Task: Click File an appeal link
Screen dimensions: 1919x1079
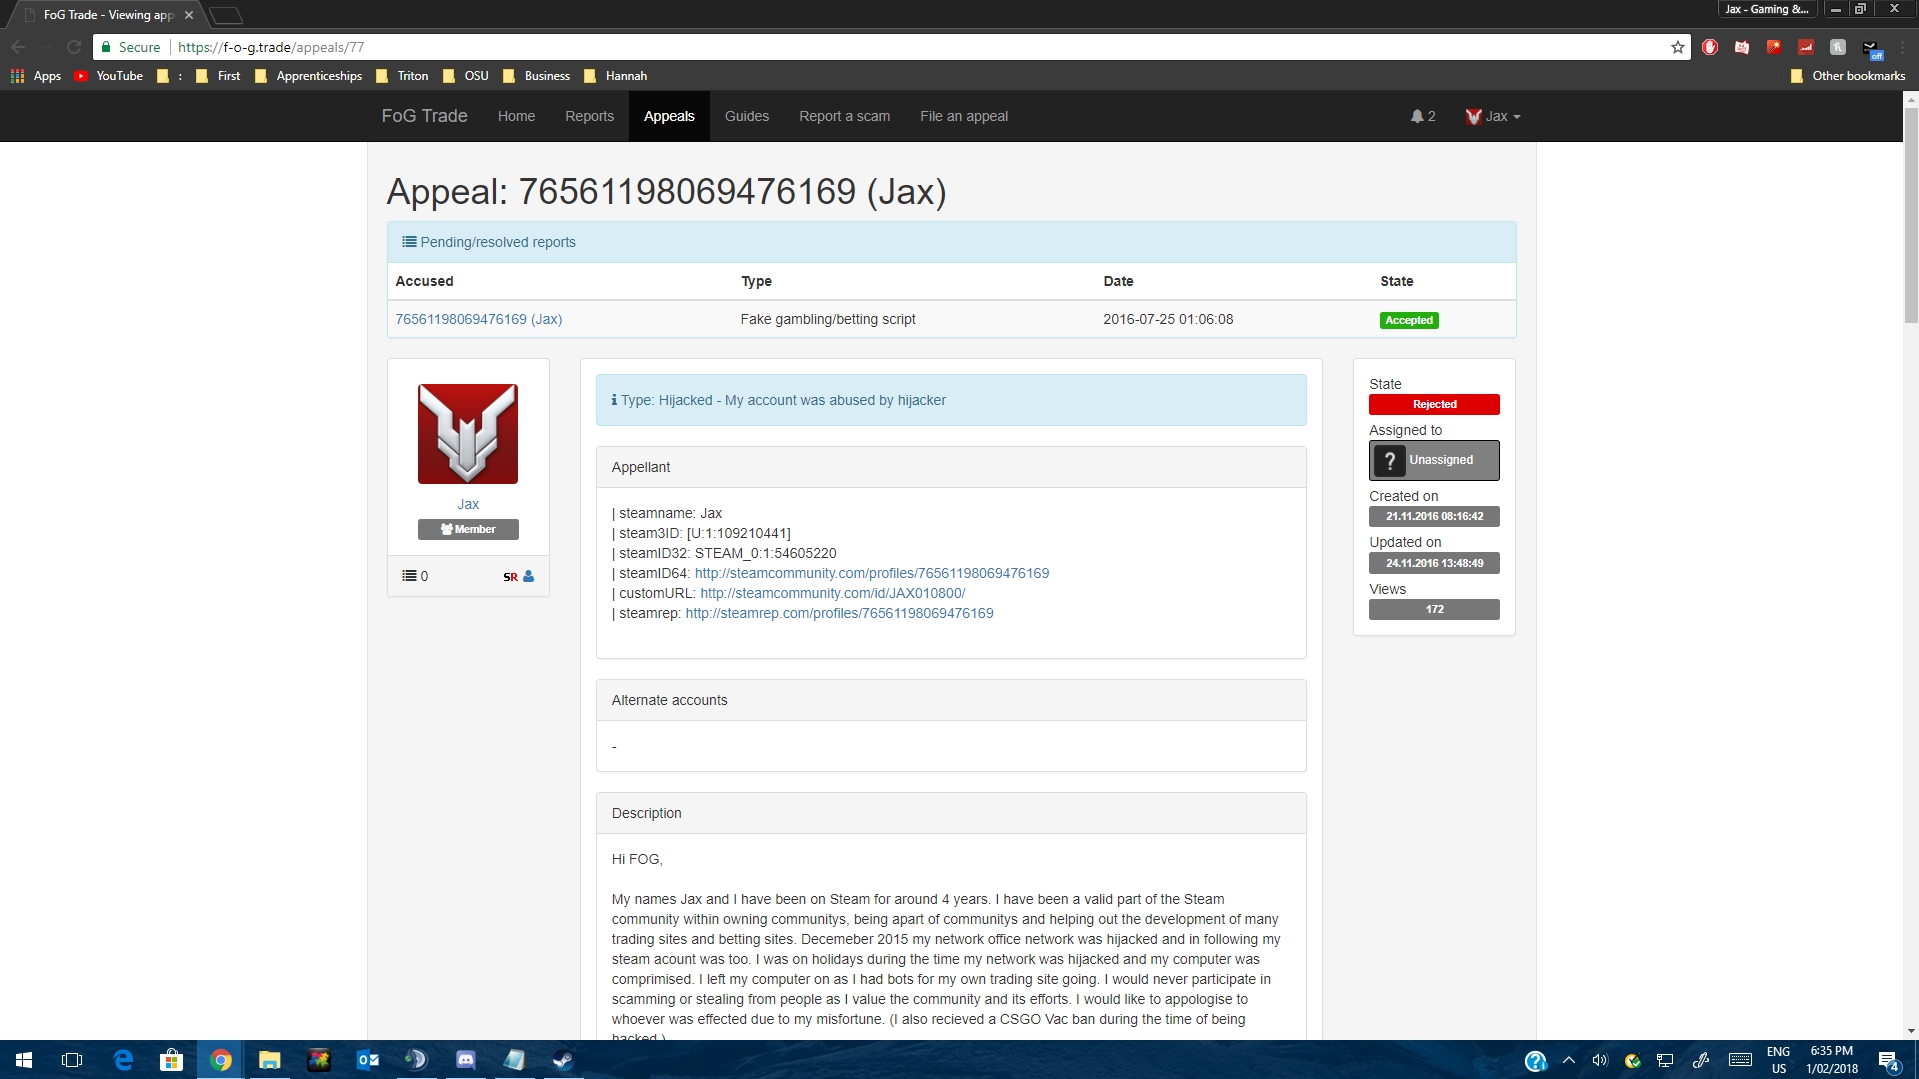Action: (x=963, y=116)
